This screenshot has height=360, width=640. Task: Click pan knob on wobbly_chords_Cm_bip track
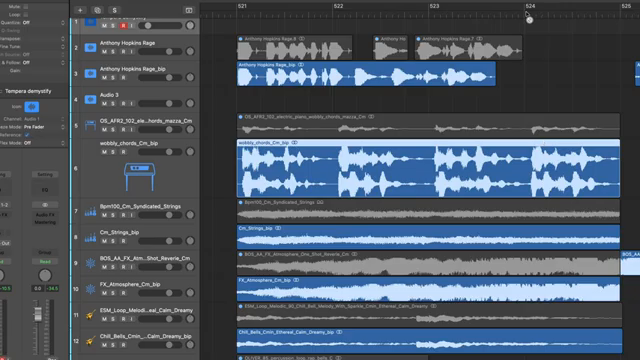[190, 152]
